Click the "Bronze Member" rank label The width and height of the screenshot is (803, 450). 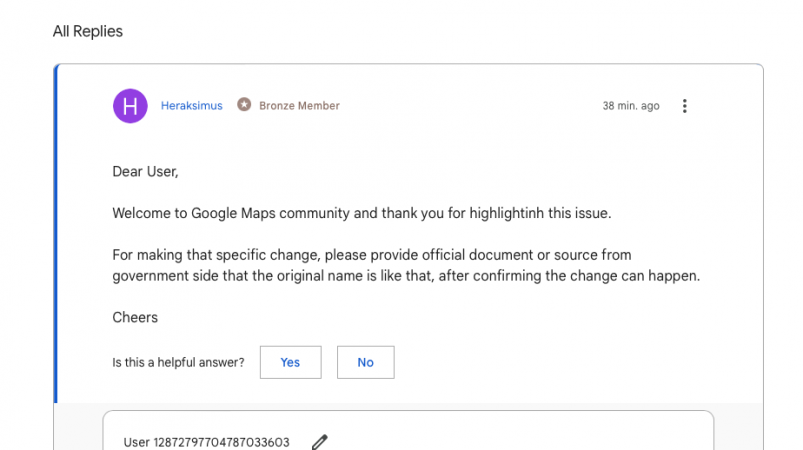tap(299, 106)
